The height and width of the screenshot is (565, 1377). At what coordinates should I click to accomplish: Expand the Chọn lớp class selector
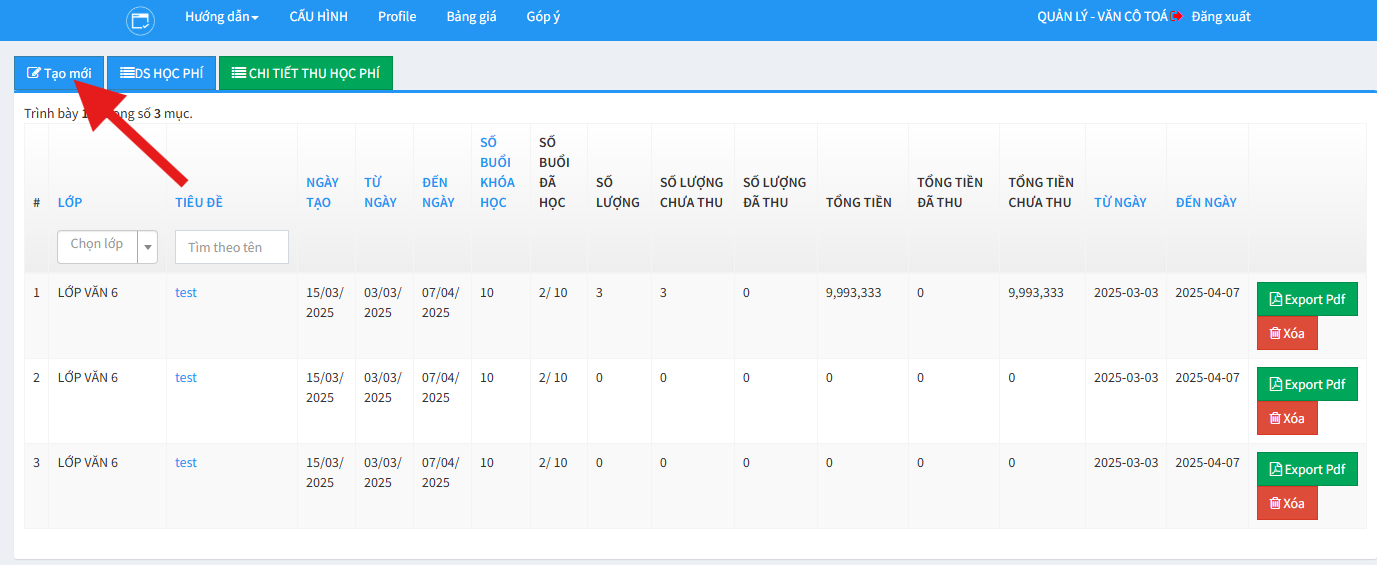97,245
